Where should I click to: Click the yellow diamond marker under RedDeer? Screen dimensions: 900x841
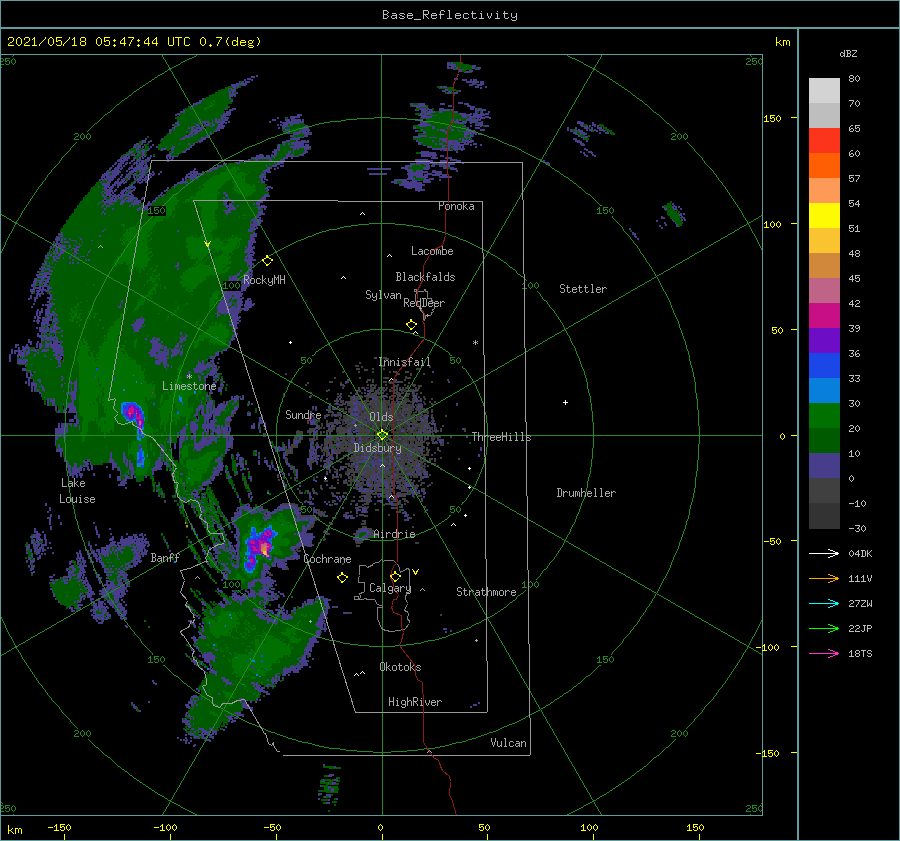click(x=412, y=325)
